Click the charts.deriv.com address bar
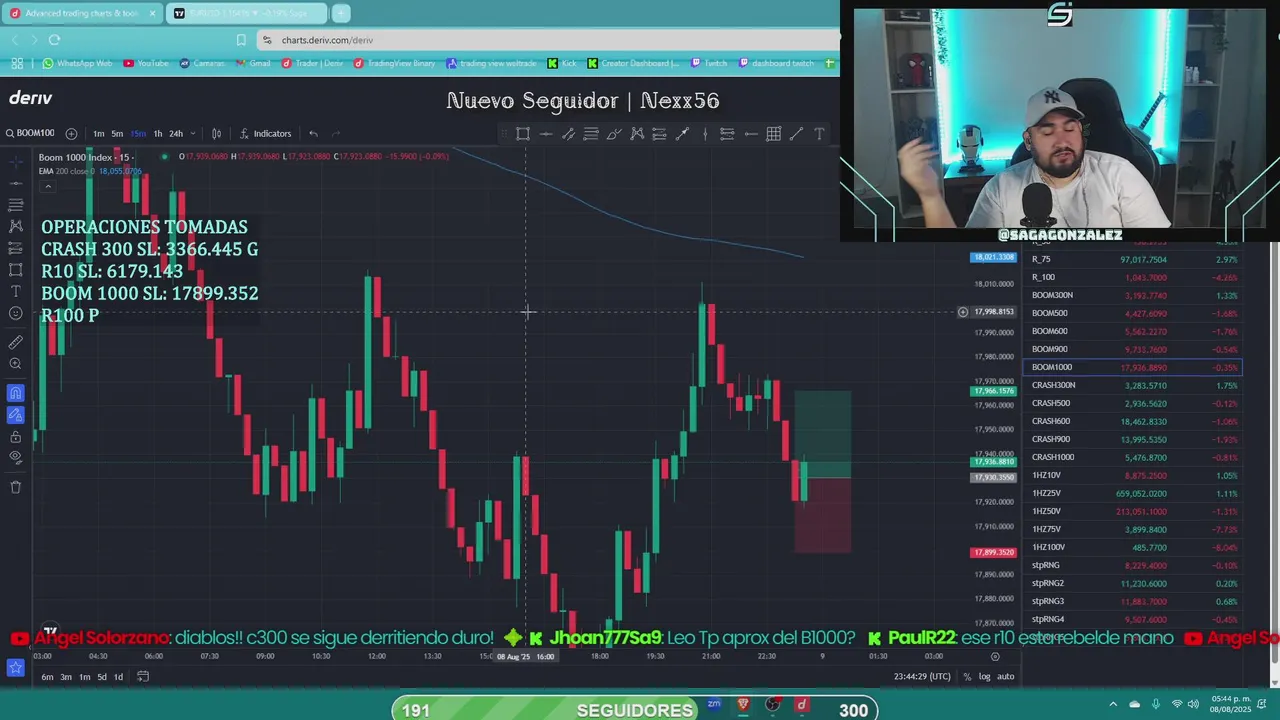The image size is (1280, 720). (548, 40)
